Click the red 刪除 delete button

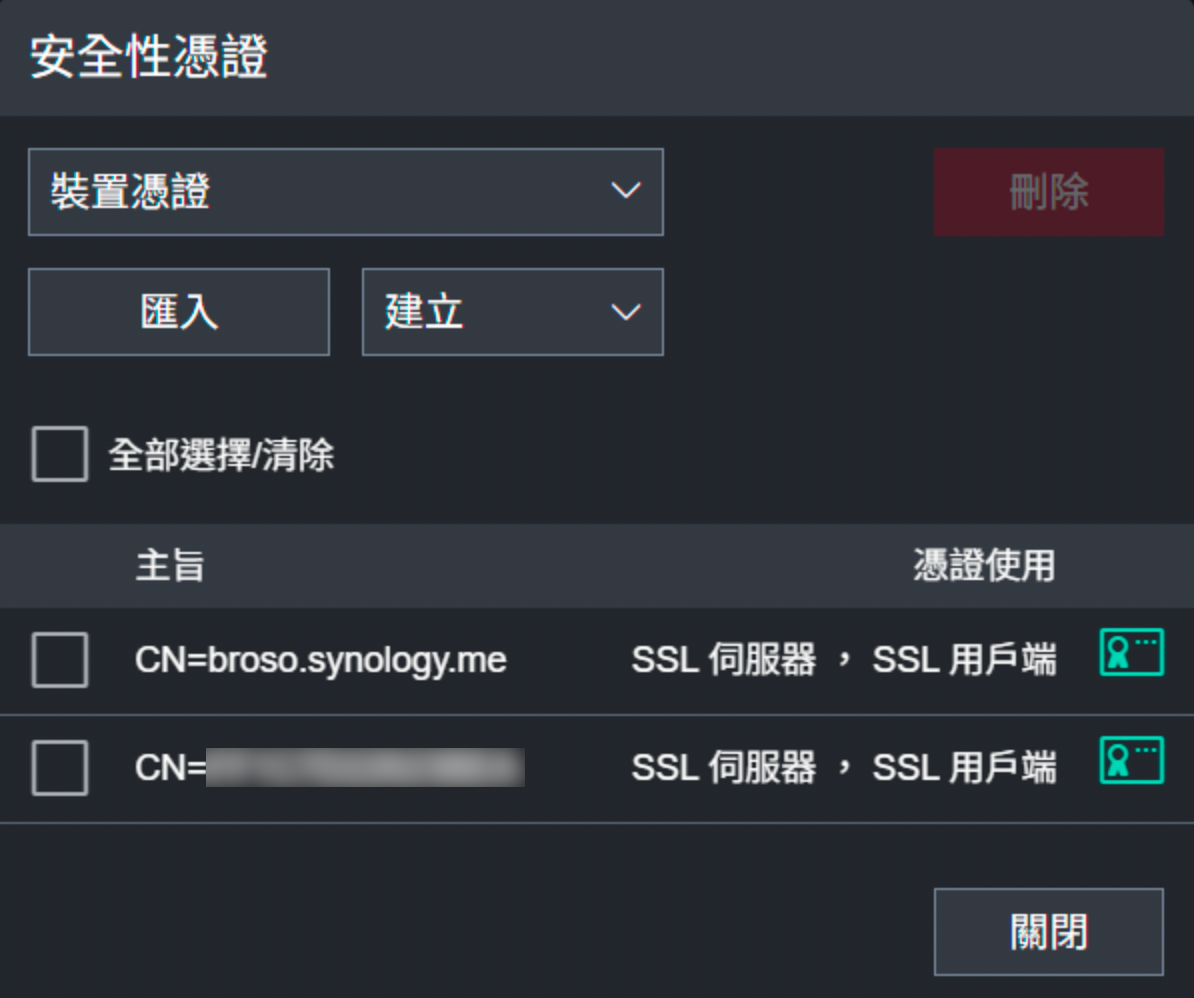1048,192
